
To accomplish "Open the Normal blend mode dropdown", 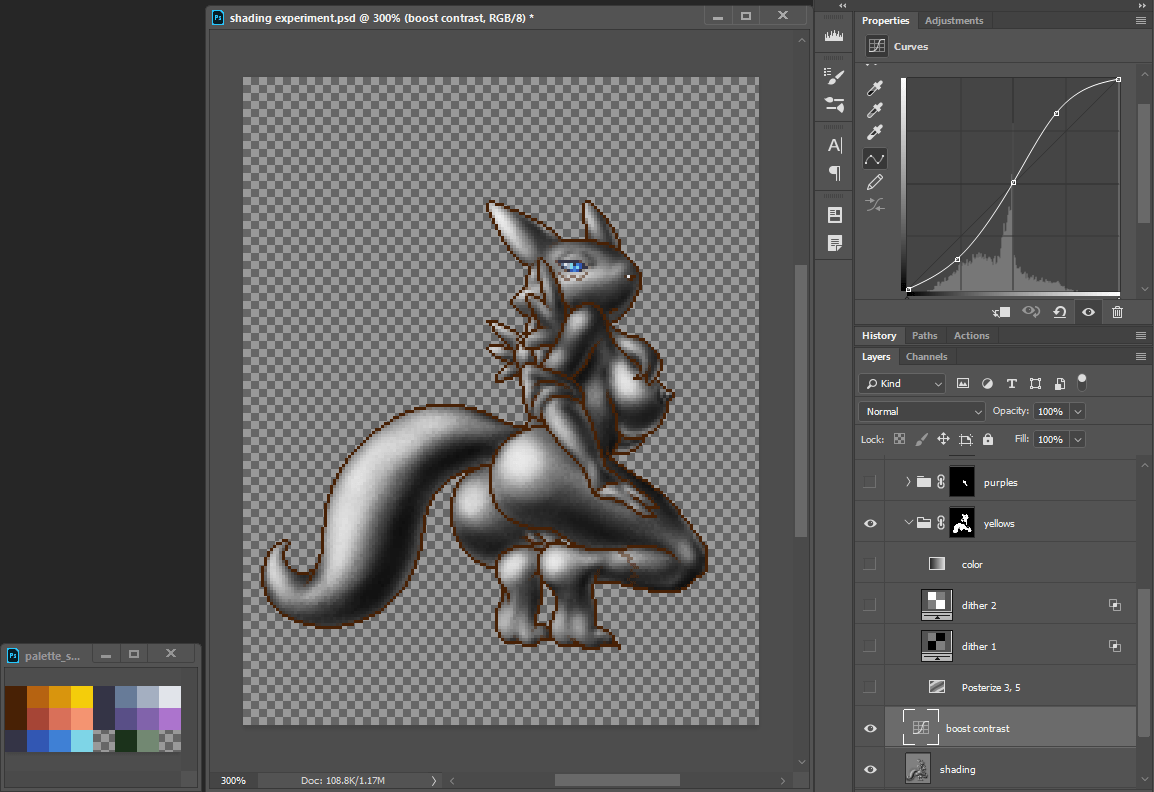I will click(921, 411).
